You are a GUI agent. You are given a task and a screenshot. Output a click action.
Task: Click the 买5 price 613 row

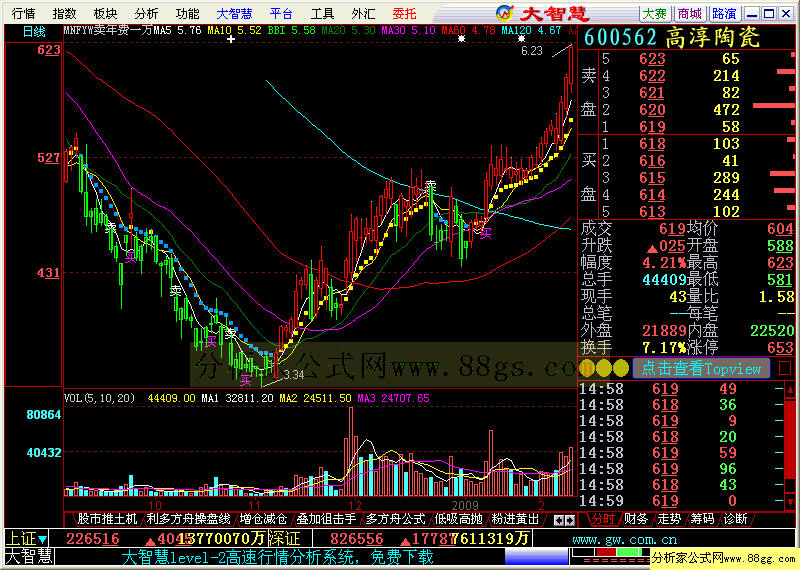pyautogui.click(x=686, y=212)
